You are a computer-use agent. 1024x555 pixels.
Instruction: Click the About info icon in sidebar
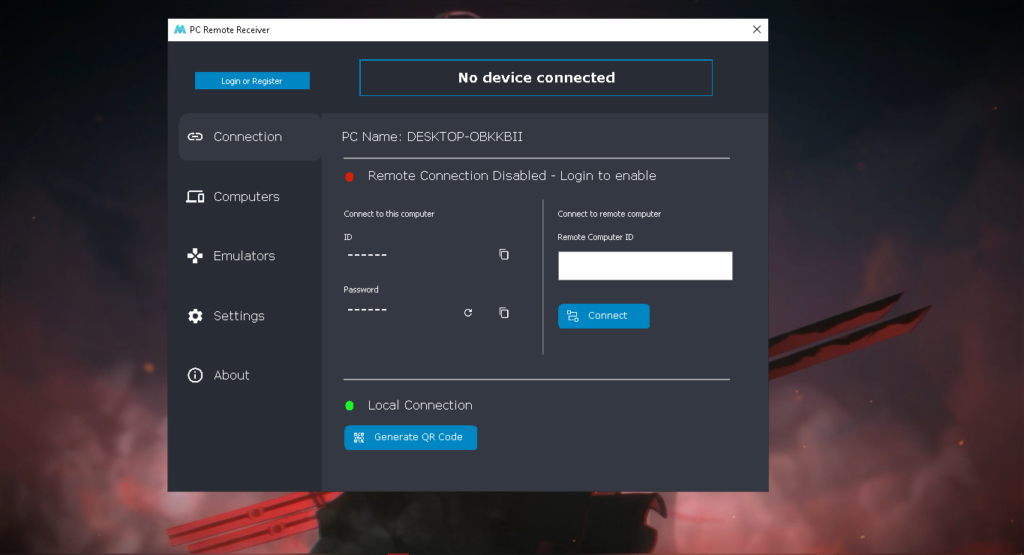(195, 375)
